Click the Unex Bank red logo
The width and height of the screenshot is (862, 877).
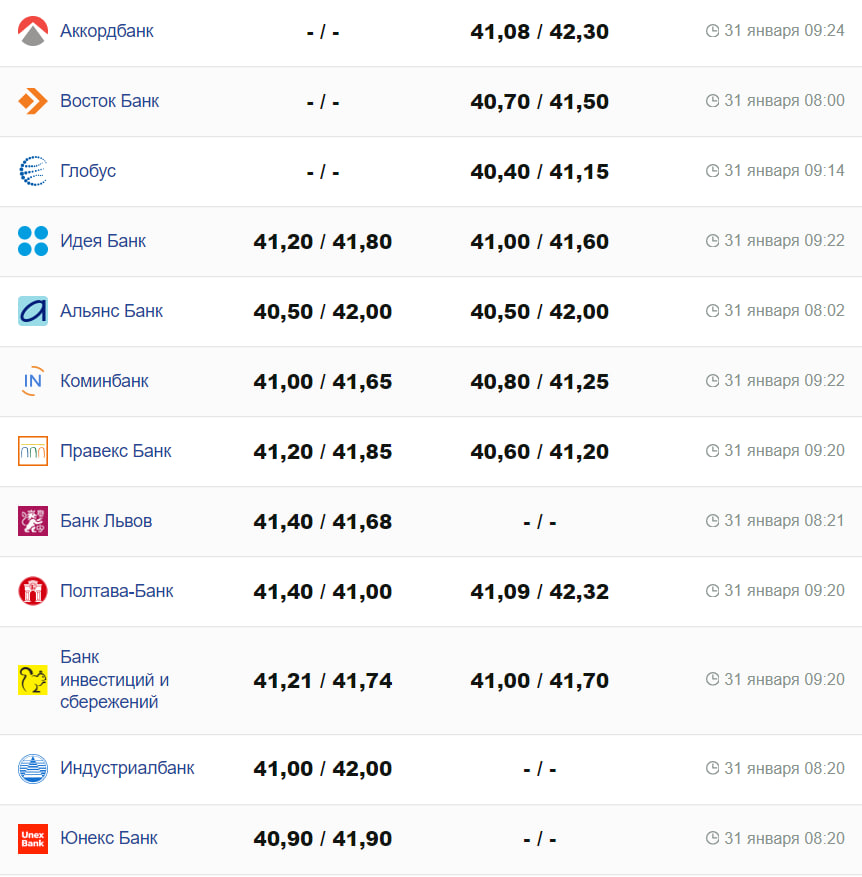(x=33, y=839)
